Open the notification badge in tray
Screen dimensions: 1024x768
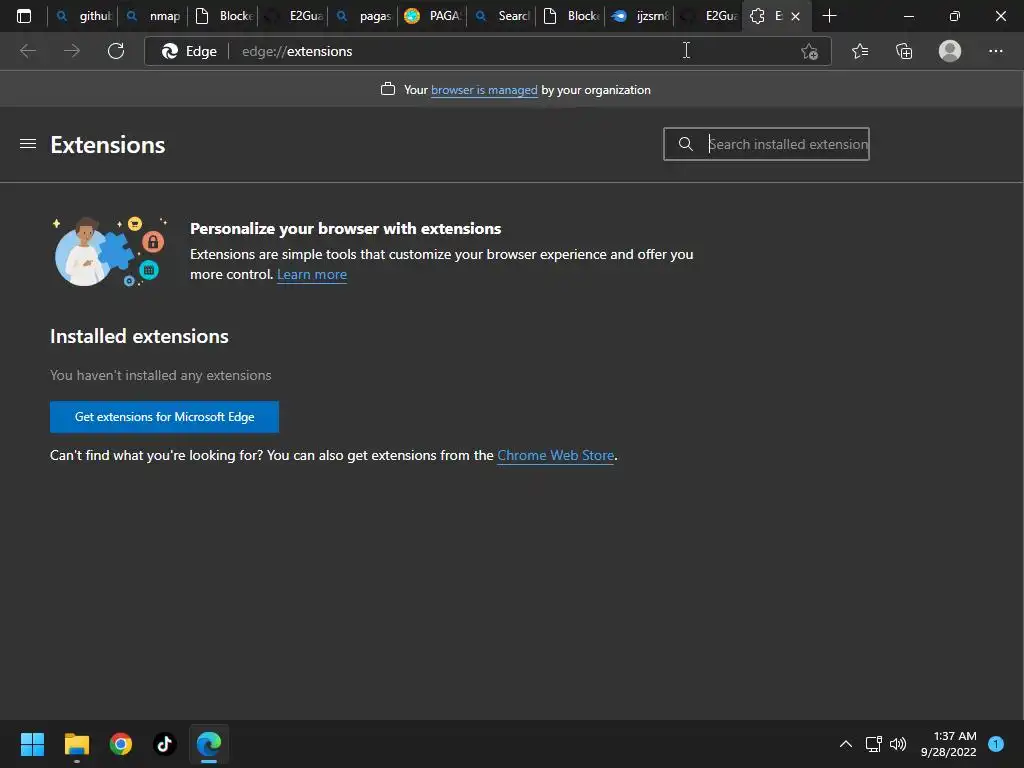996,744
